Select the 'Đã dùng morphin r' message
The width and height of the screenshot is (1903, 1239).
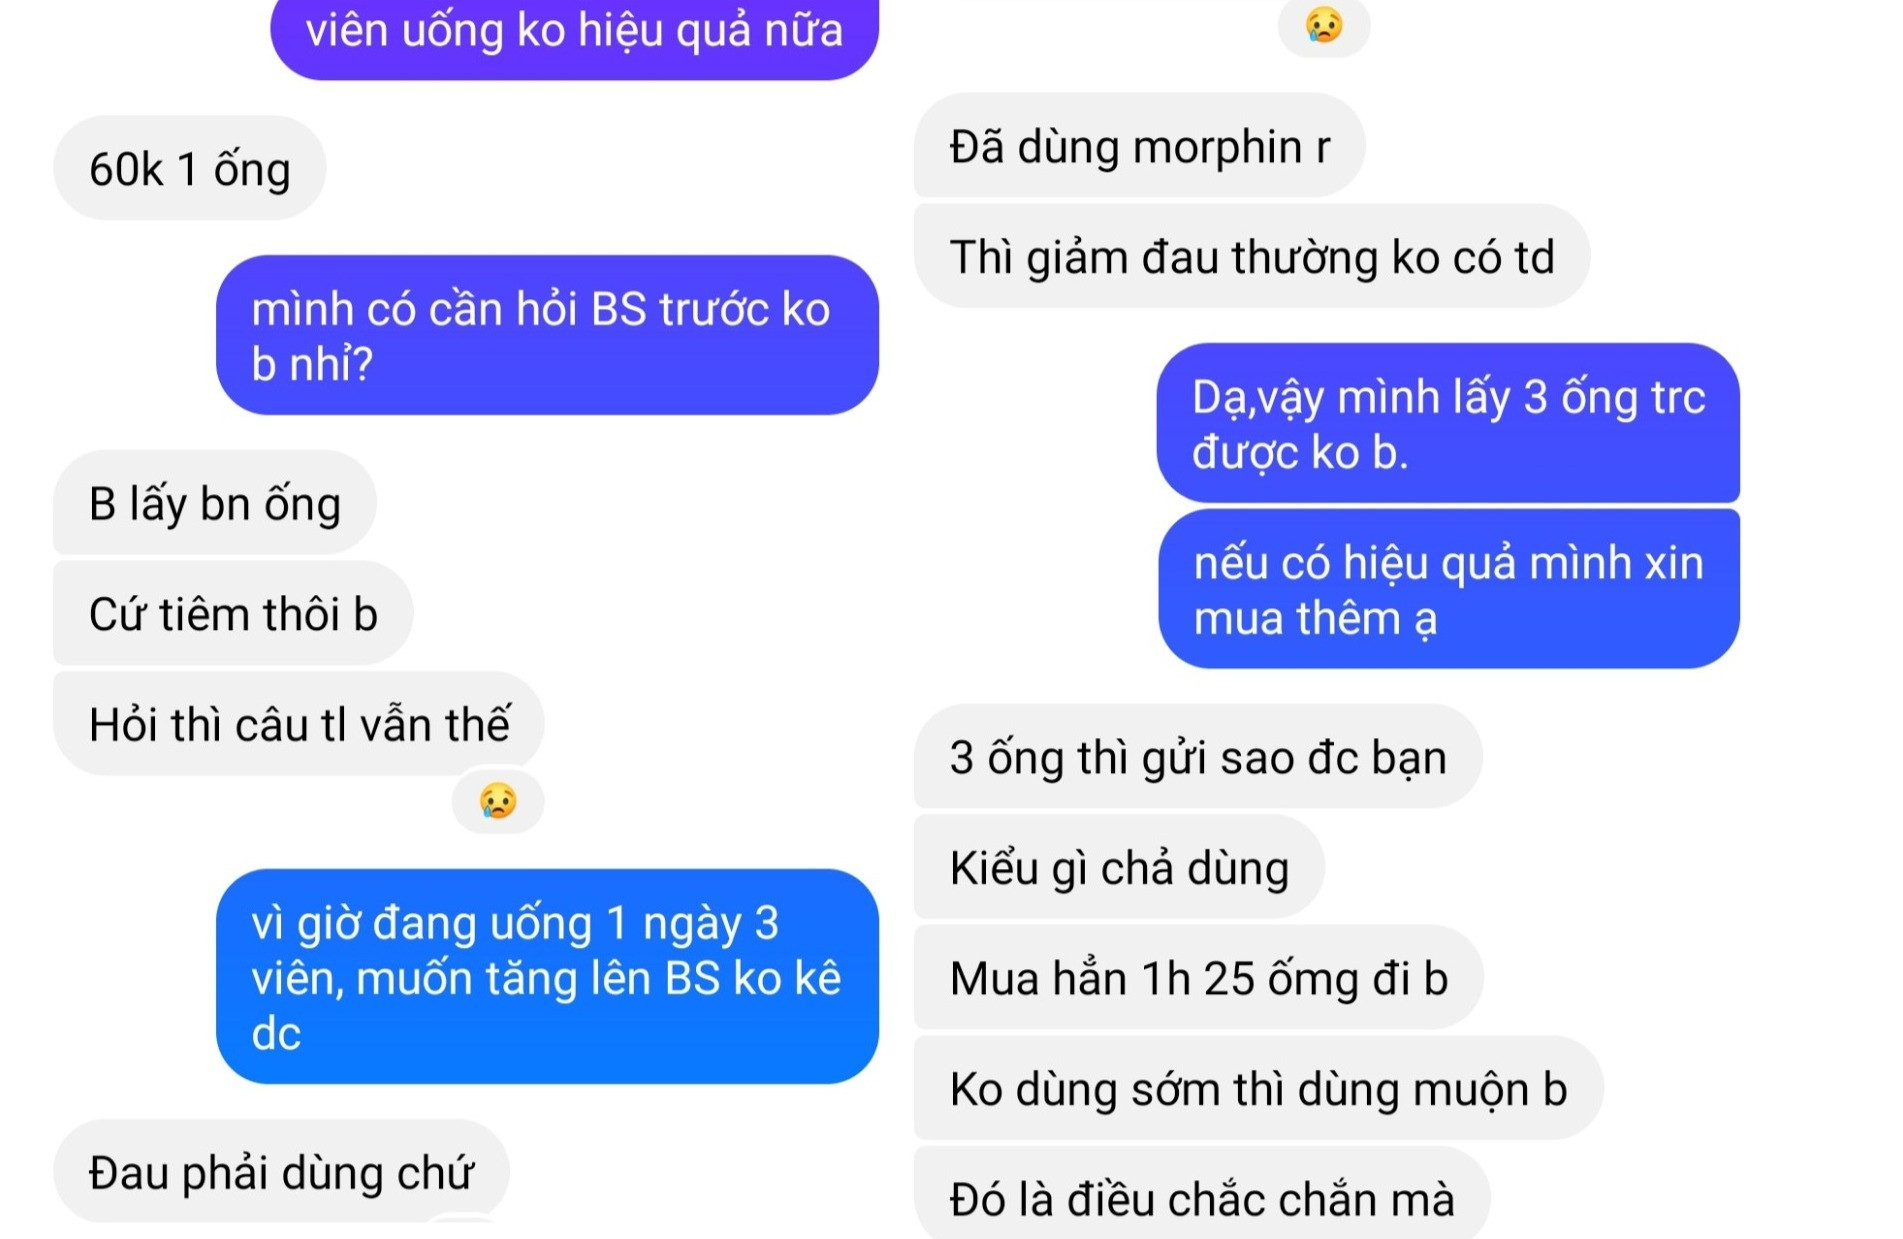click(x=1140, y=146)
